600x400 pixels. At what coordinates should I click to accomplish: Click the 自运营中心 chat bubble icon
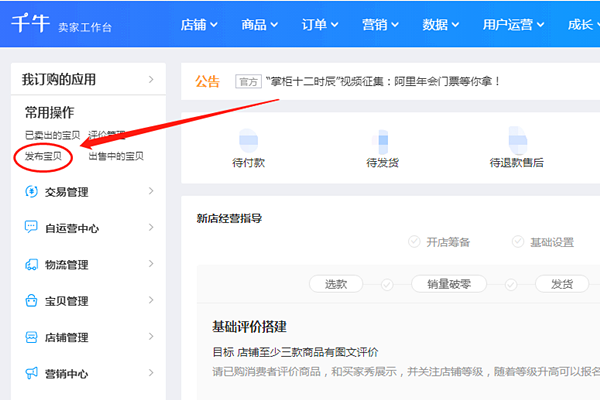tap(31, 227)
